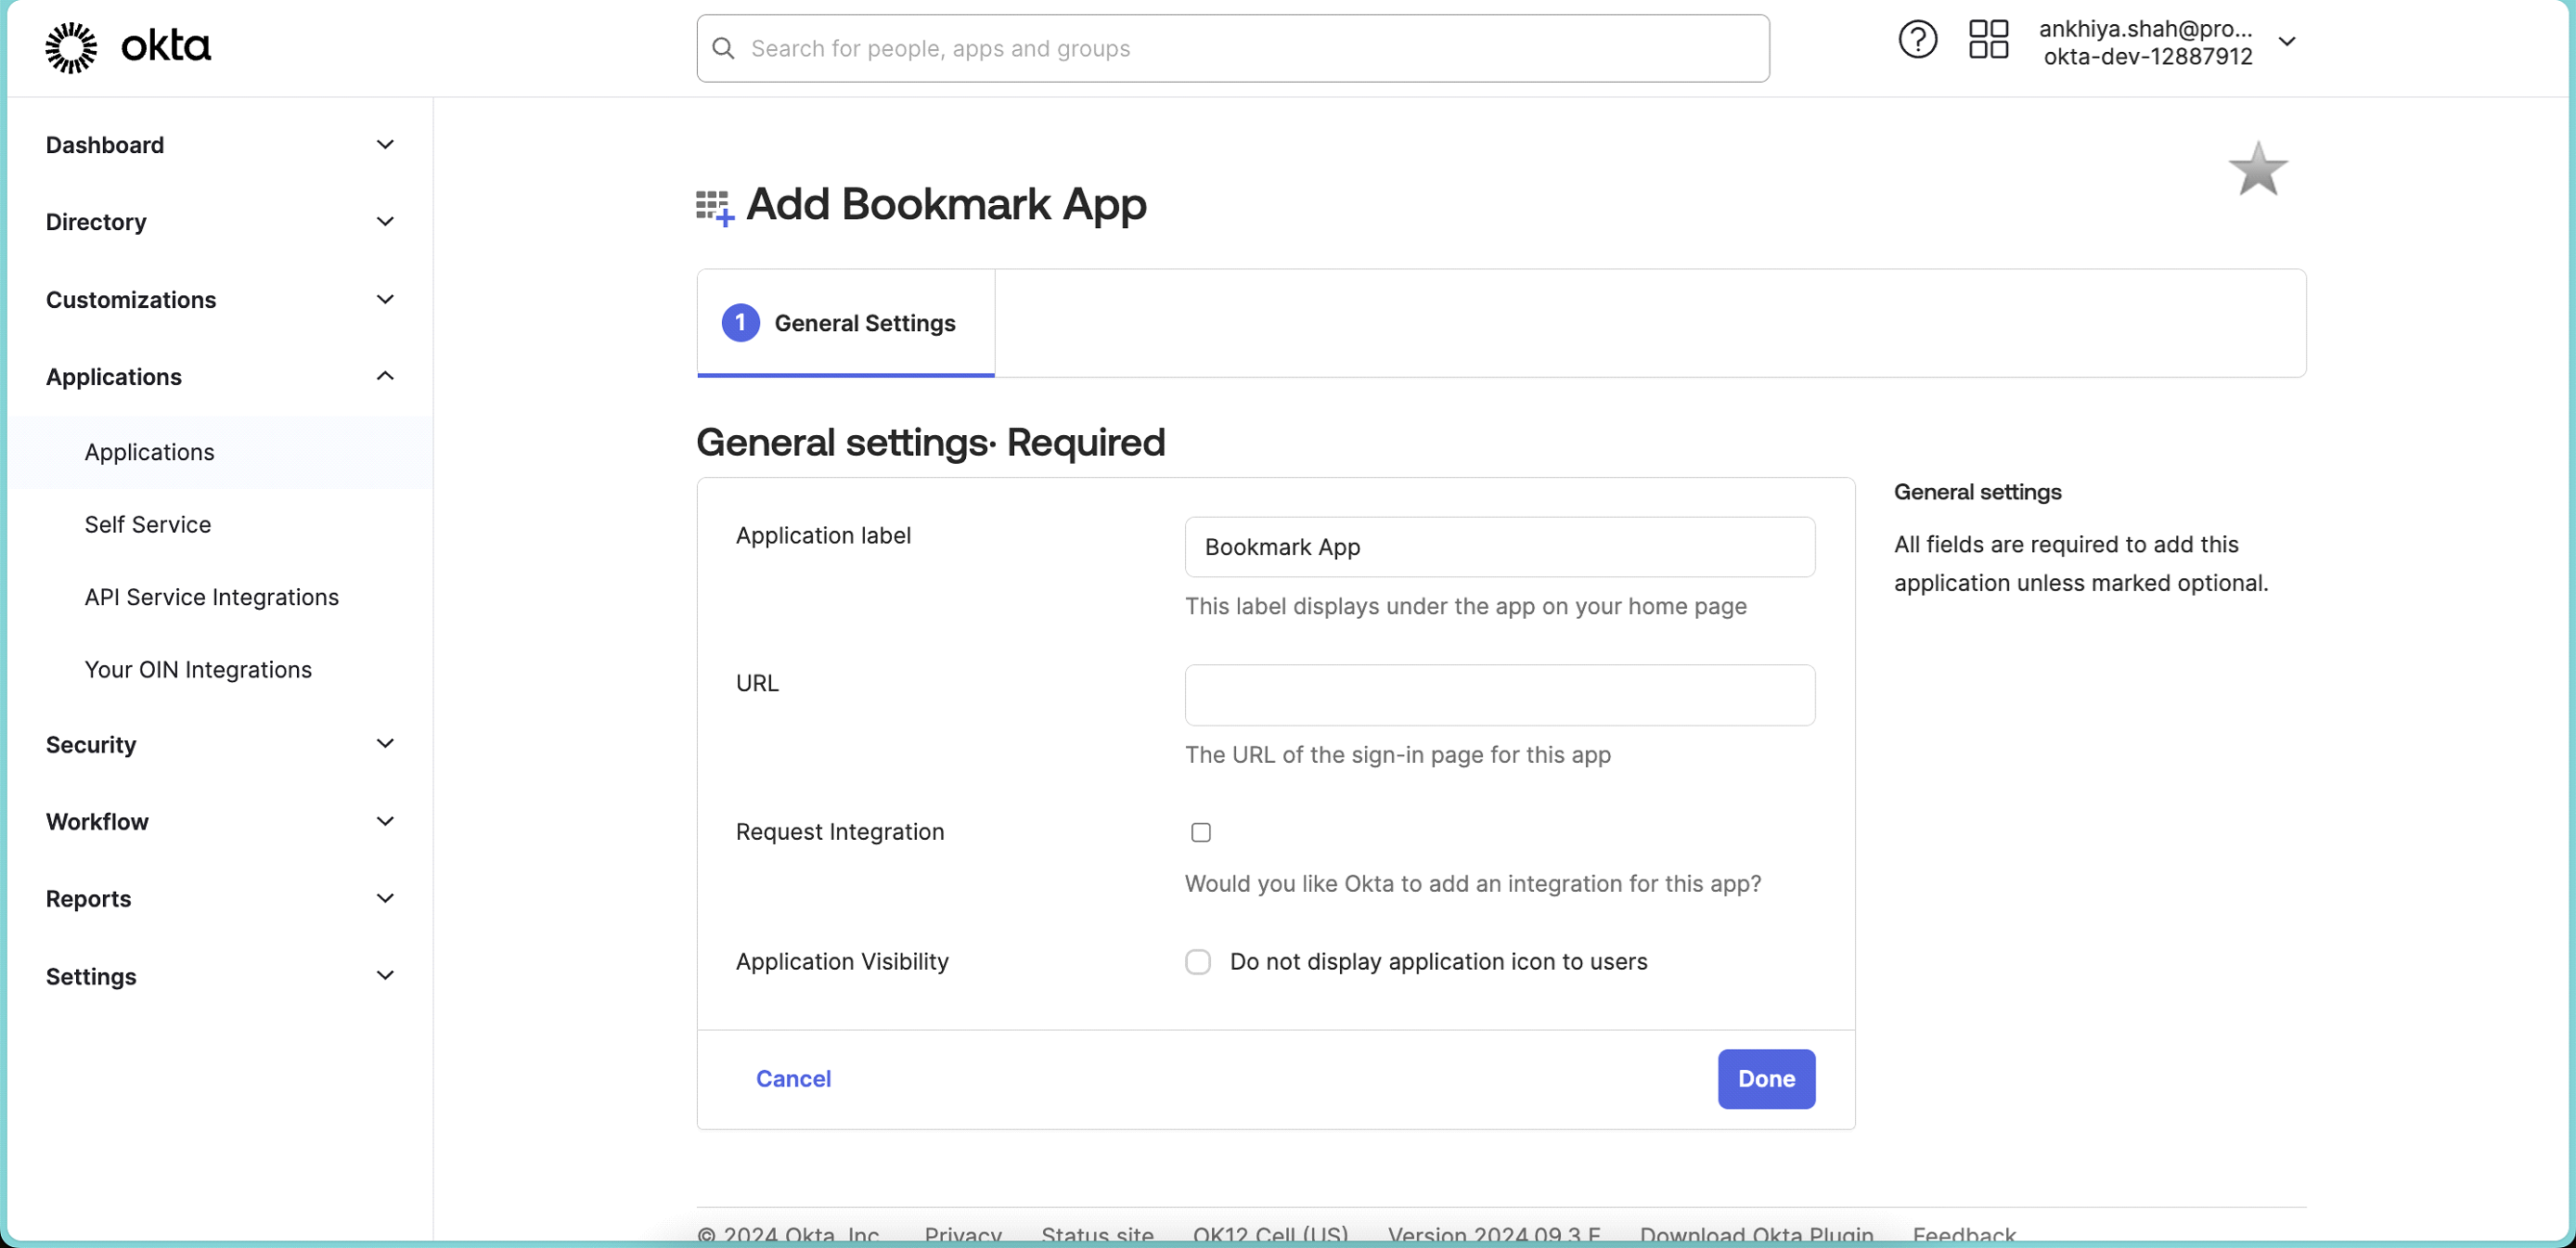Enable the Request Integration checkbox

point(1200,831)
